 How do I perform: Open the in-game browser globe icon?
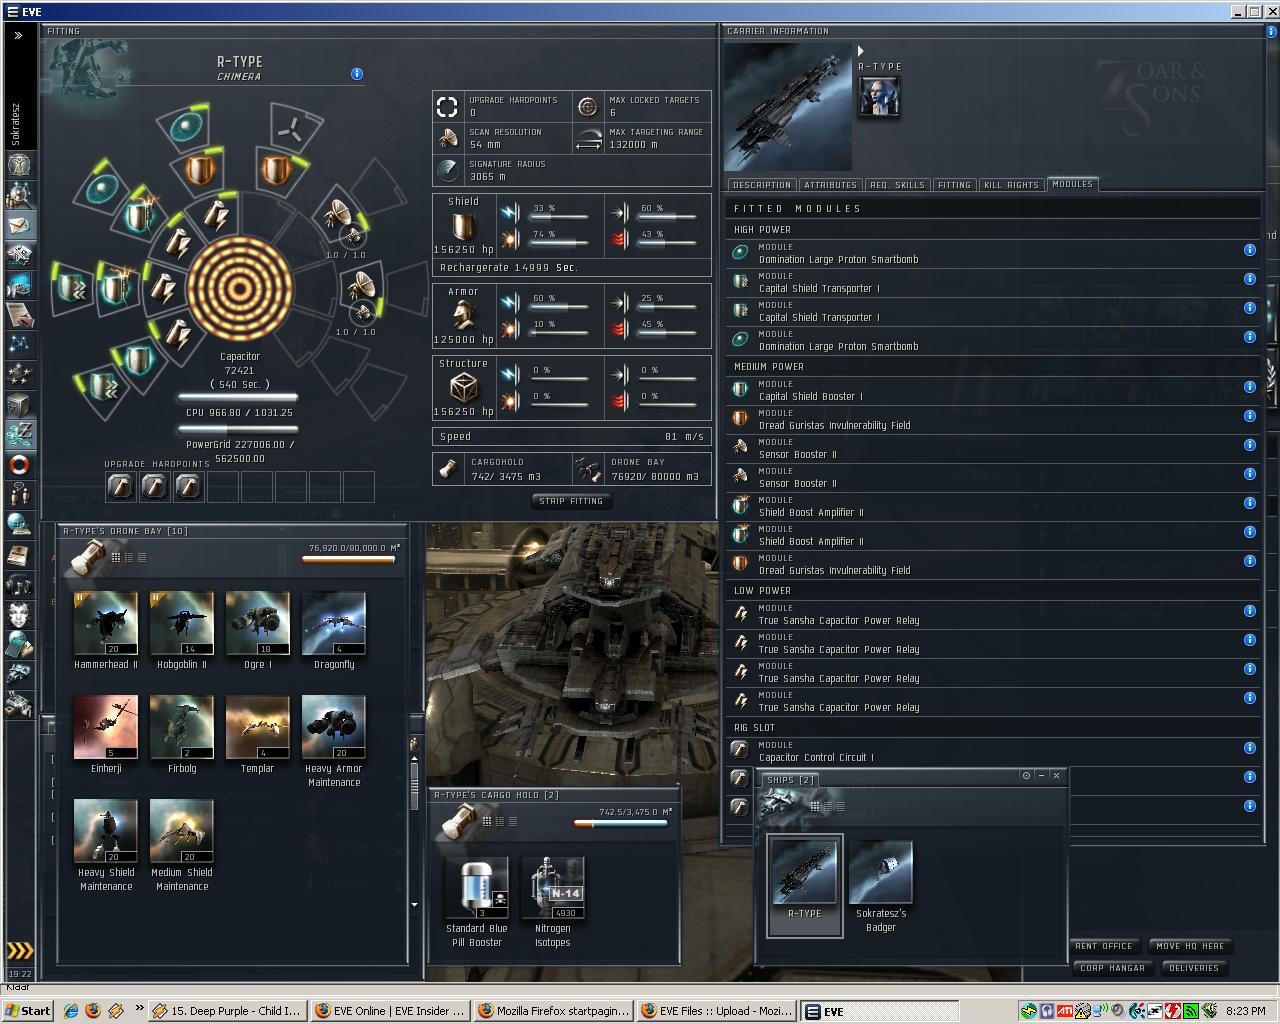(19, 525)
